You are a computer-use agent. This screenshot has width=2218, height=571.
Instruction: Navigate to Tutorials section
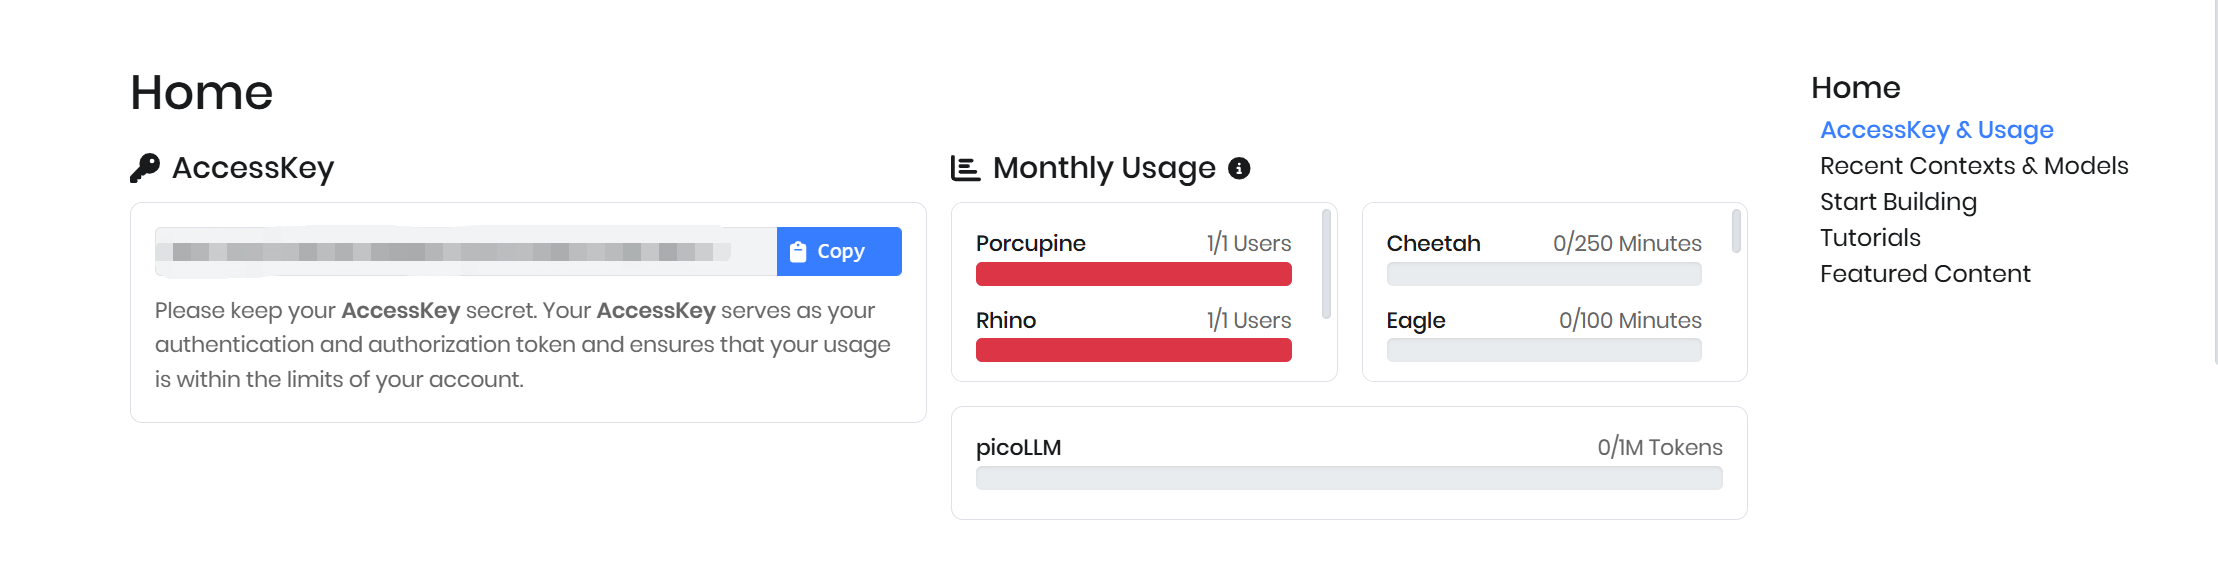click(1869, 238)
